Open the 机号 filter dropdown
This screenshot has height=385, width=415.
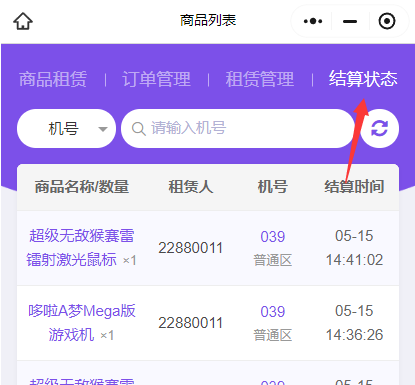[66, 129]
